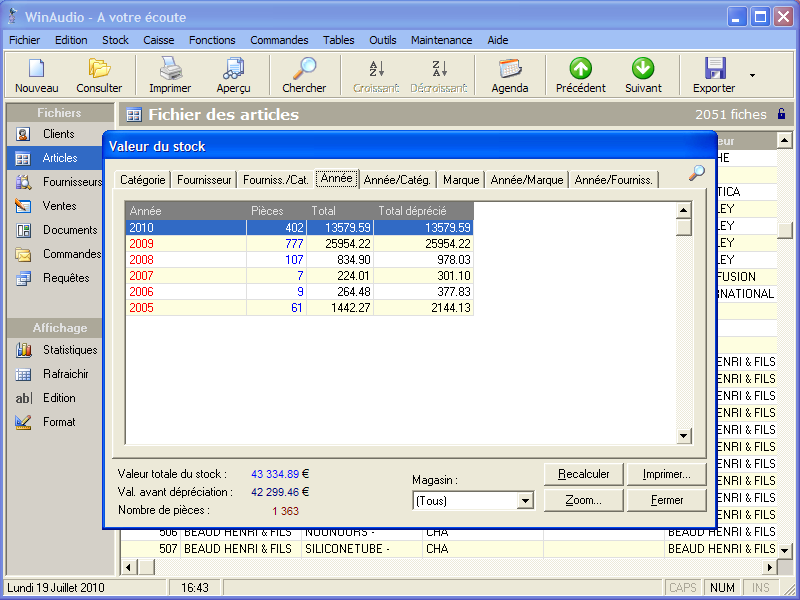Sort by the Total déprécié column header

[x=423, y=211]
